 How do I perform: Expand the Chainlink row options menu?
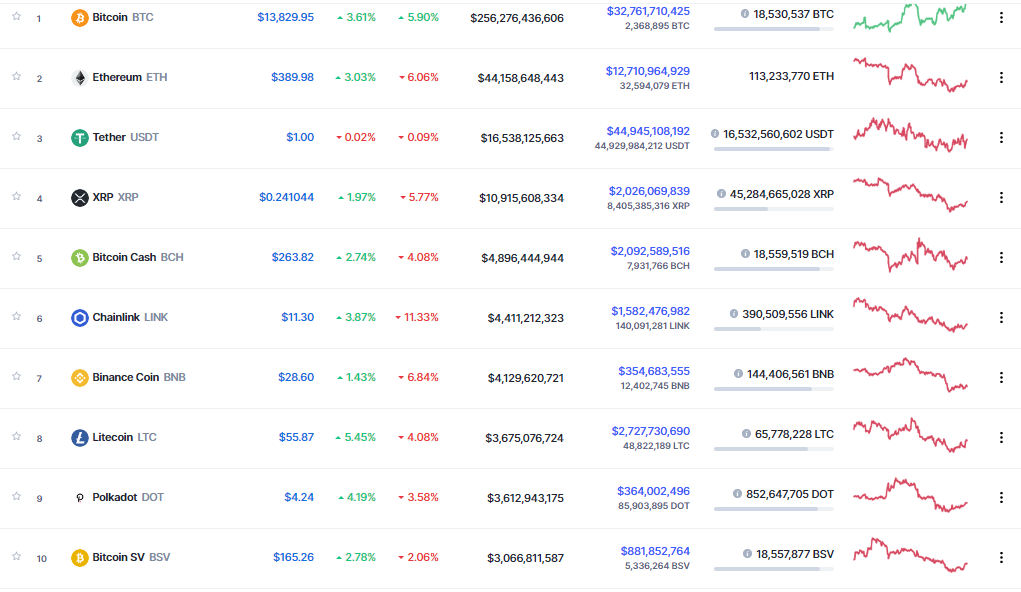tap(1001, 318)
